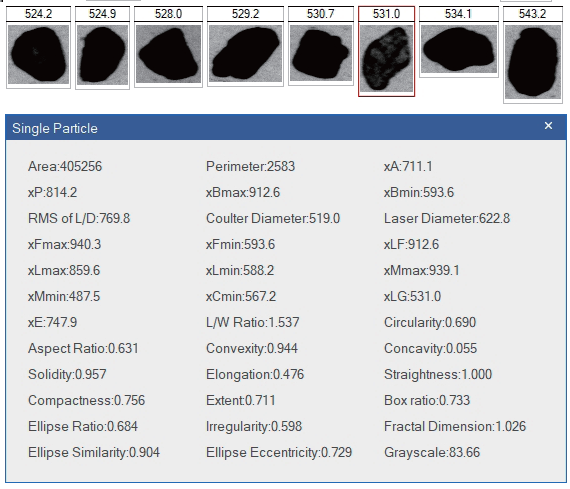Click the Convexity:0.944 value
This screenshot has height=489, width=570.
(252, 348)
